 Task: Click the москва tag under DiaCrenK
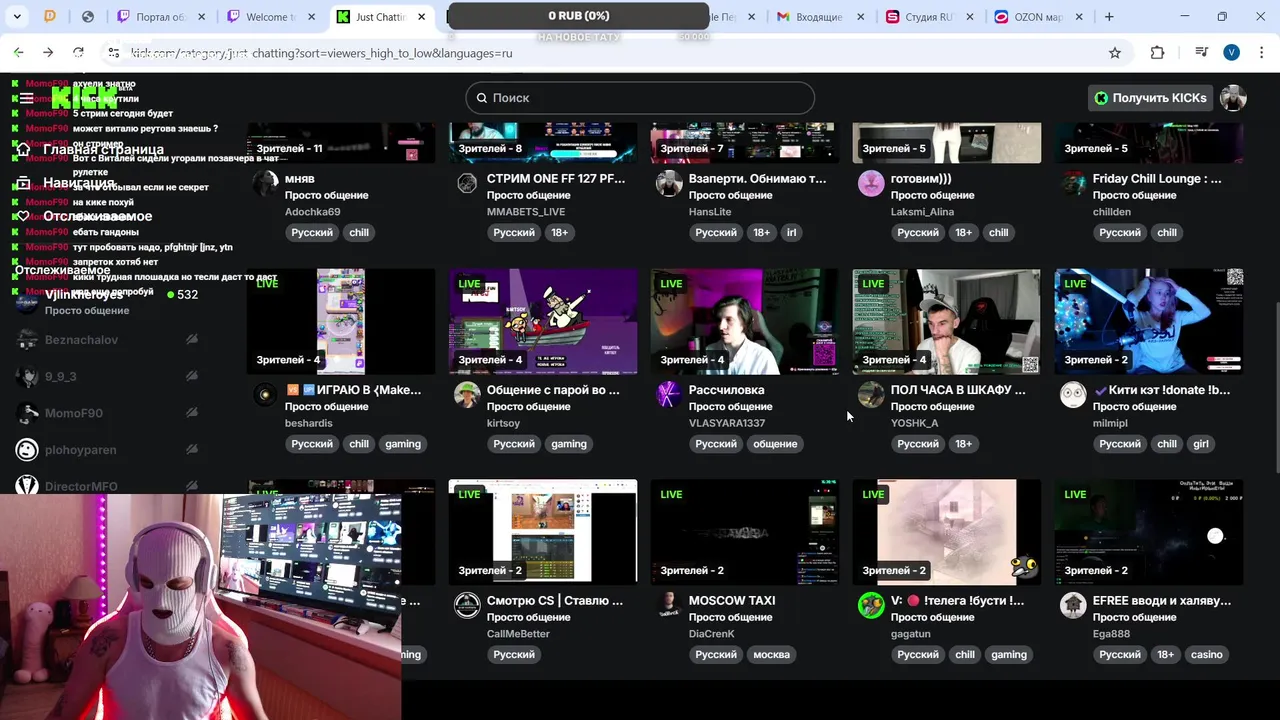771,655
